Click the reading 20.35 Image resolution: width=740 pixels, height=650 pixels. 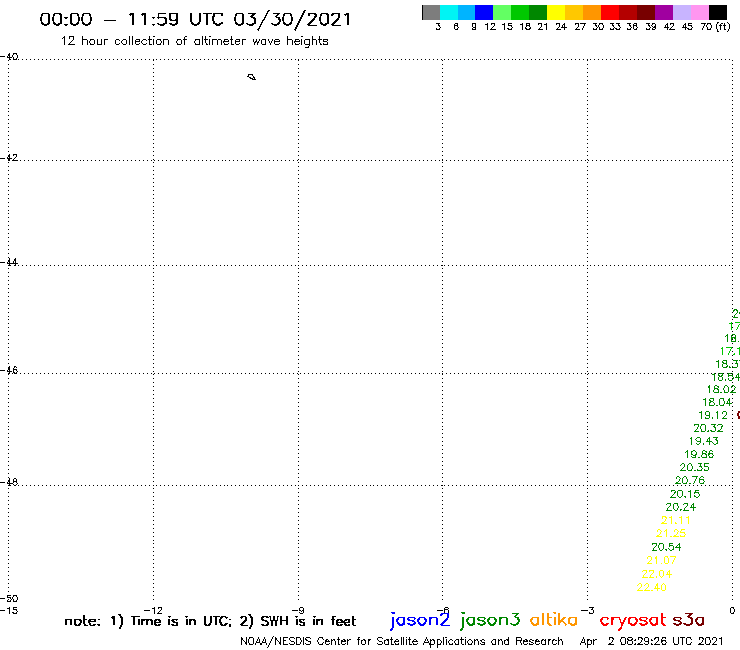694,467
